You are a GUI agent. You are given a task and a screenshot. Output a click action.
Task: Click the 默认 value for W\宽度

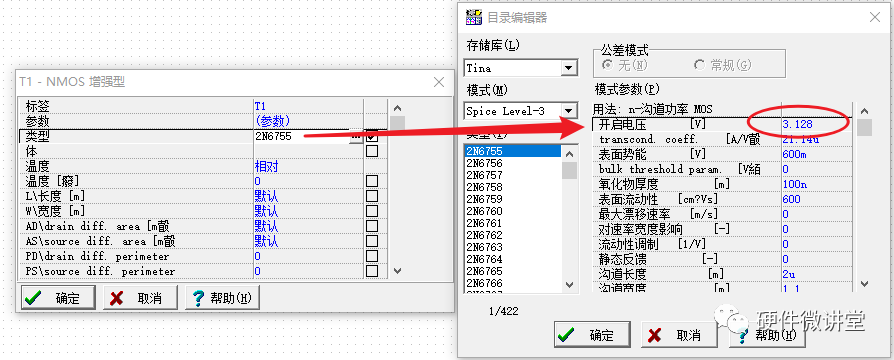(266, 211)
